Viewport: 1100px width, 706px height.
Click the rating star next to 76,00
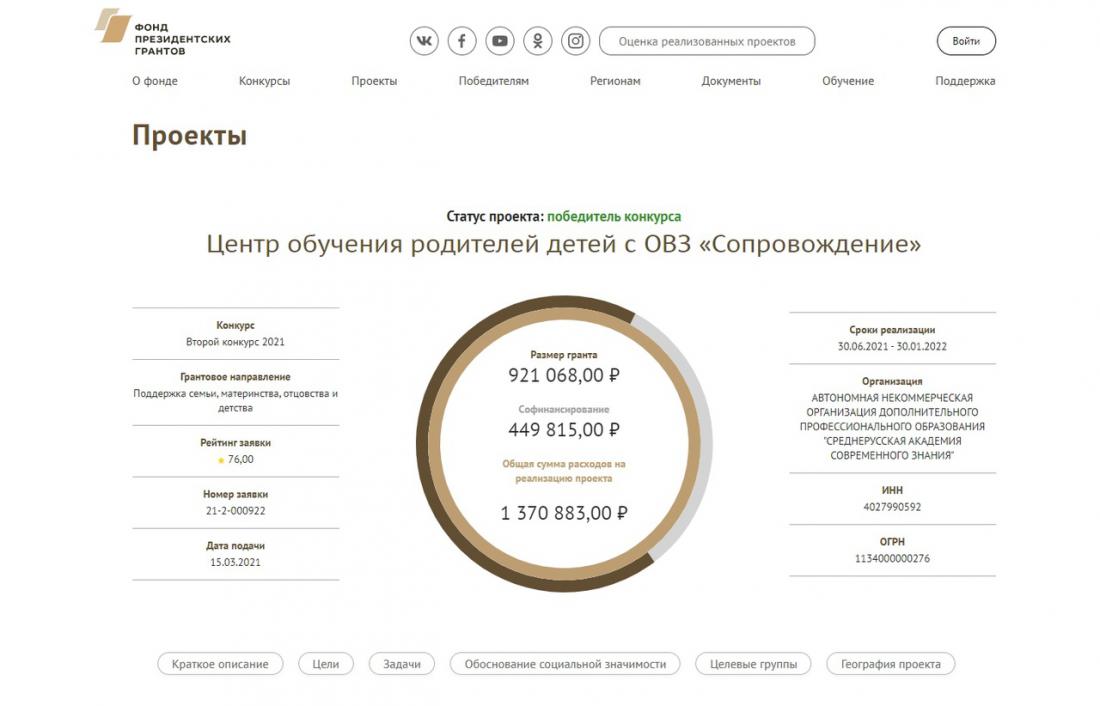221,460
